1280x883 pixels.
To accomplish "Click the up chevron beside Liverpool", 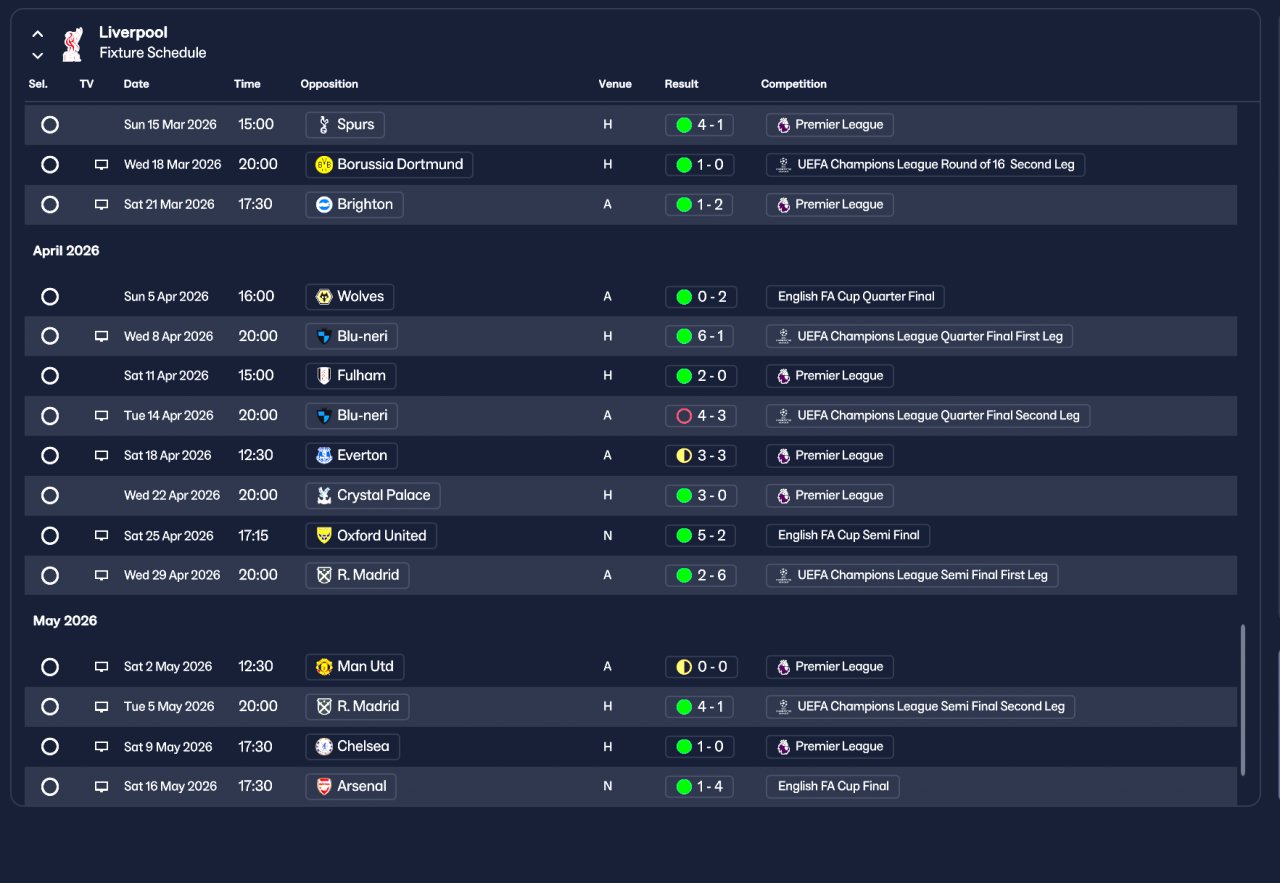I will [x=38, y=34].
